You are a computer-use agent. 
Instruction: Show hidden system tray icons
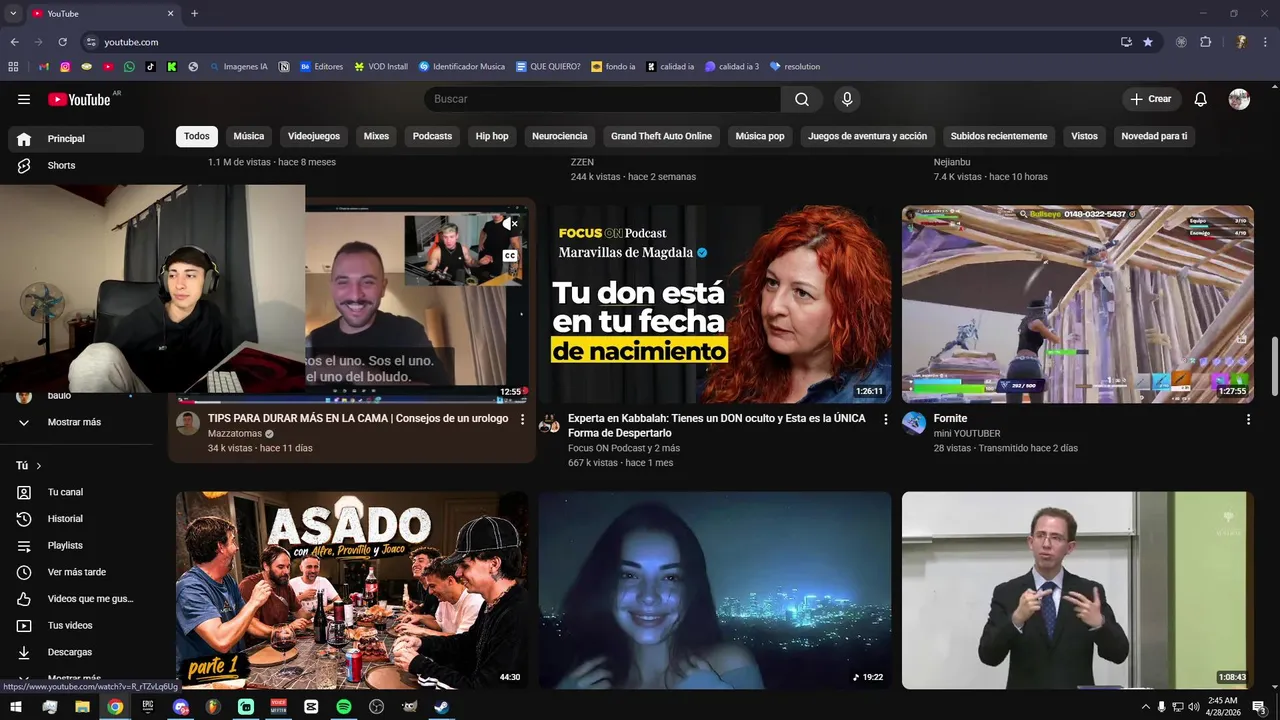(x=1145, y=707)
